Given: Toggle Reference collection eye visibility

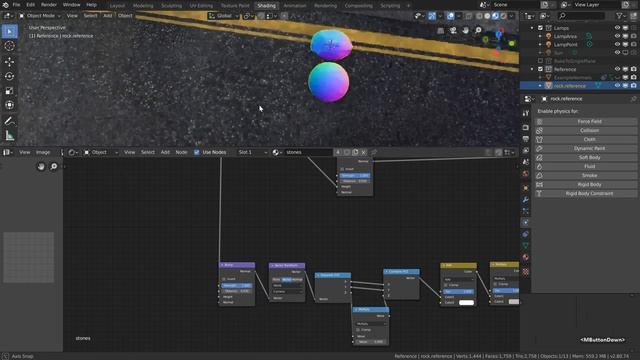Looking at the screenshot, I should pyautogui.click(x=617, y=69).
